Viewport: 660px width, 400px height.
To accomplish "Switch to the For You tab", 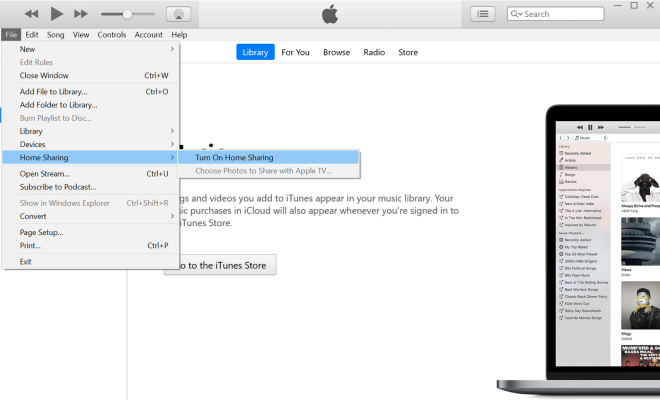I will pos(295,52).
